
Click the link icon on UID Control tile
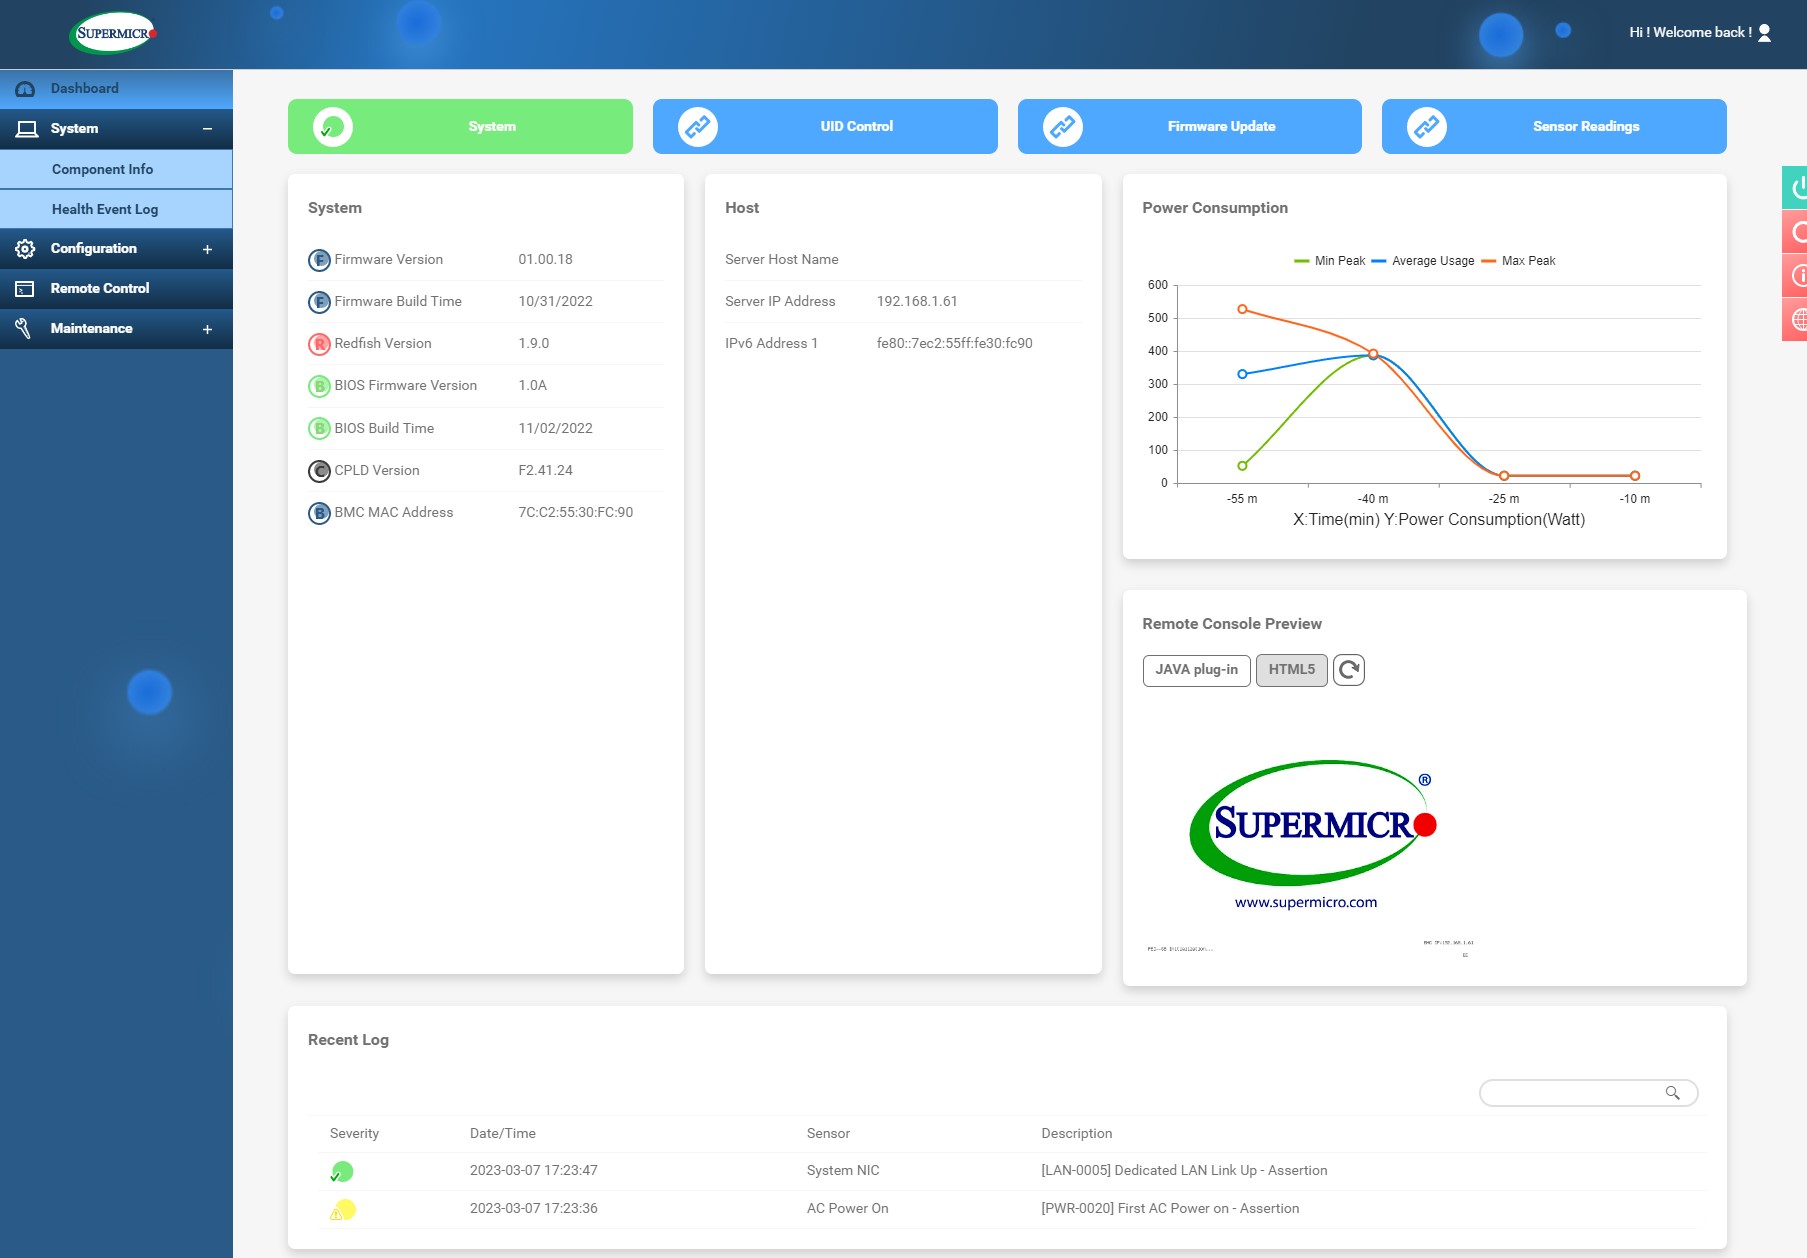(698, 127)
